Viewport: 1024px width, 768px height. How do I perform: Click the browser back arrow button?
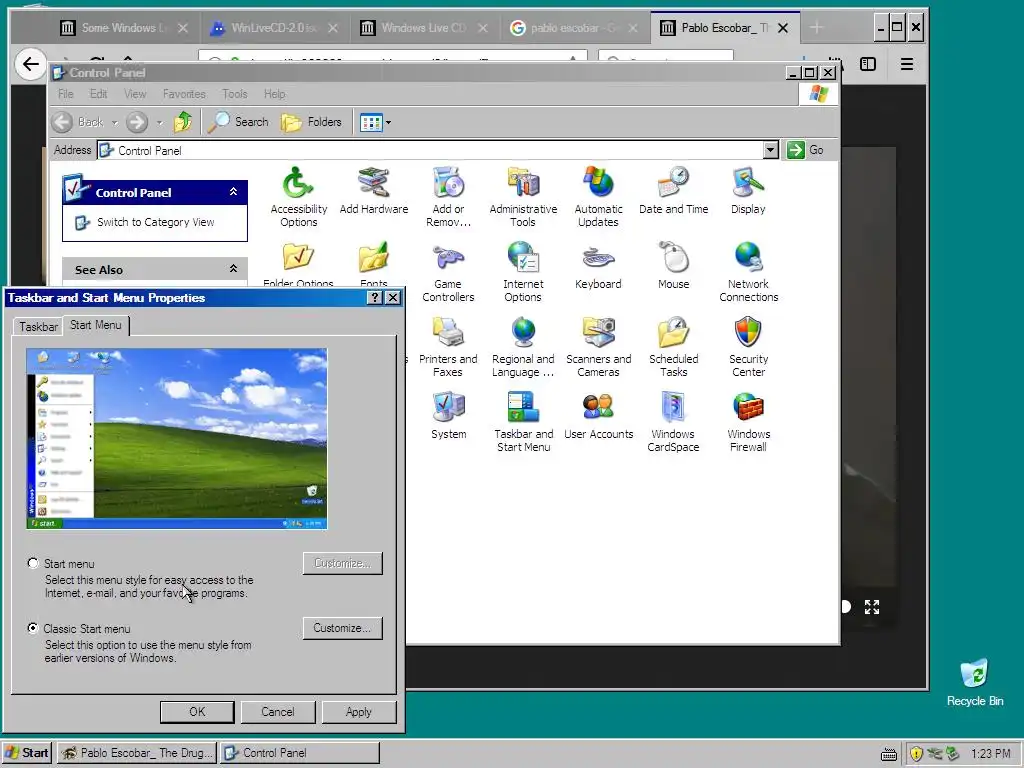click(x=30, y=64)
